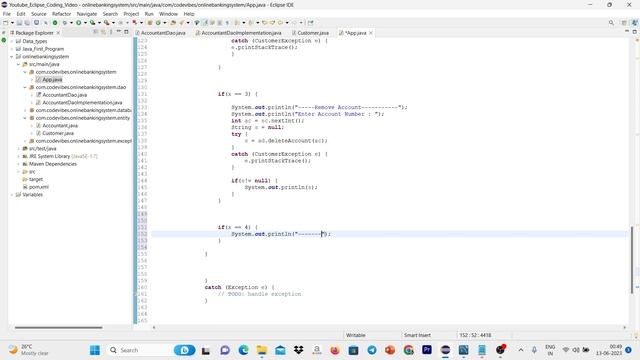Open Package Explorer view menu icon
640x360 pixels.
click(111, 32)
